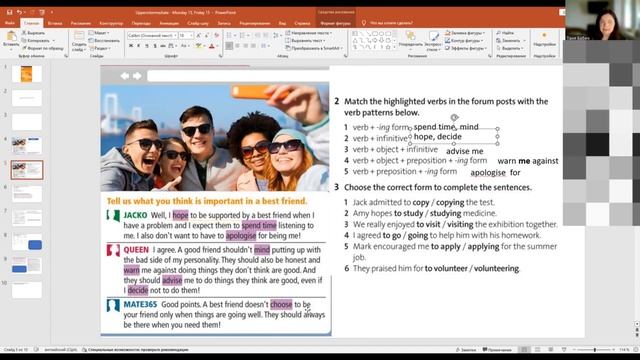
Task: Open the font size dropdown
Action: point(191,36)
